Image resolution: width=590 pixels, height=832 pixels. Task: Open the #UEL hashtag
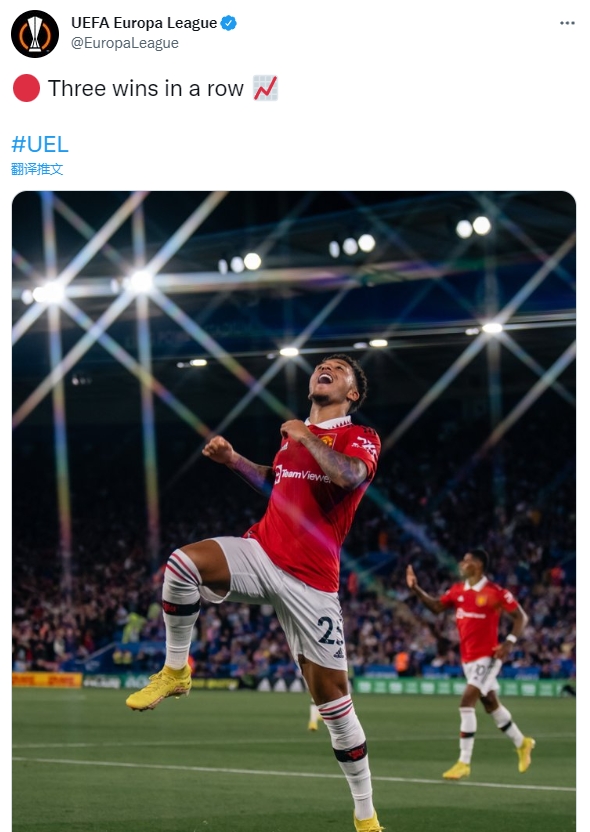(x=40, y=144)
